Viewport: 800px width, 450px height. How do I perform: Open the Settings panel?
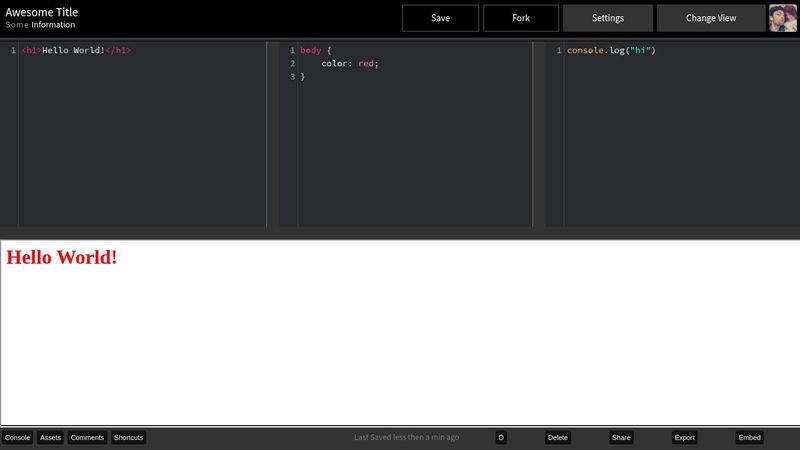pos(608,18)
